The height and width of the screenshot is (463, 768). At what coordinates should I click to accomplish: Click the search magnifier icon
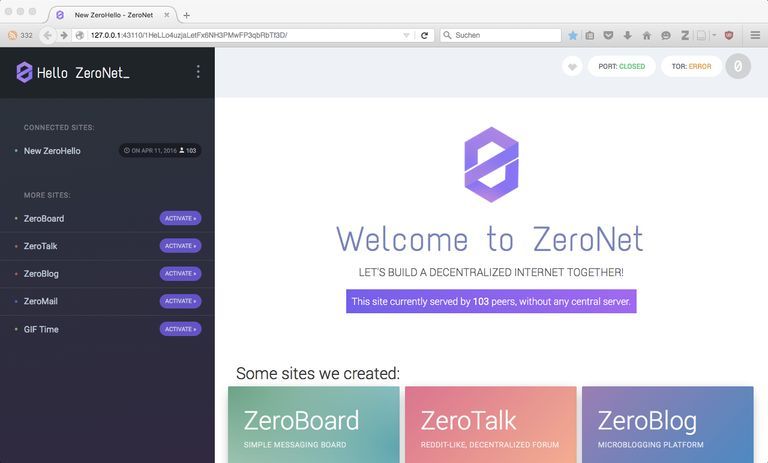447,35
